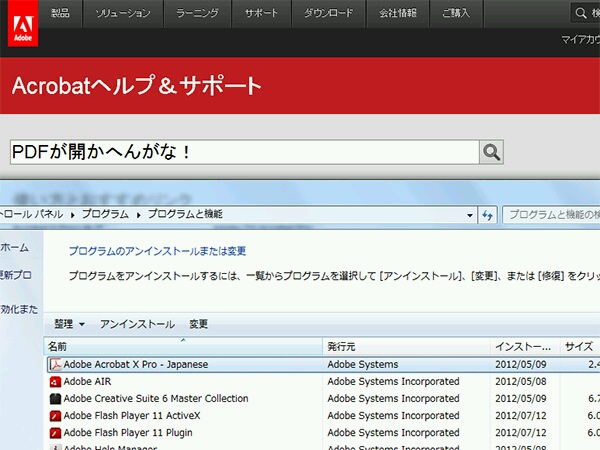Screen dimensions: 600x450
Task: Click the Flash Player 11 ActiveX icon
Action: [55, 416]
